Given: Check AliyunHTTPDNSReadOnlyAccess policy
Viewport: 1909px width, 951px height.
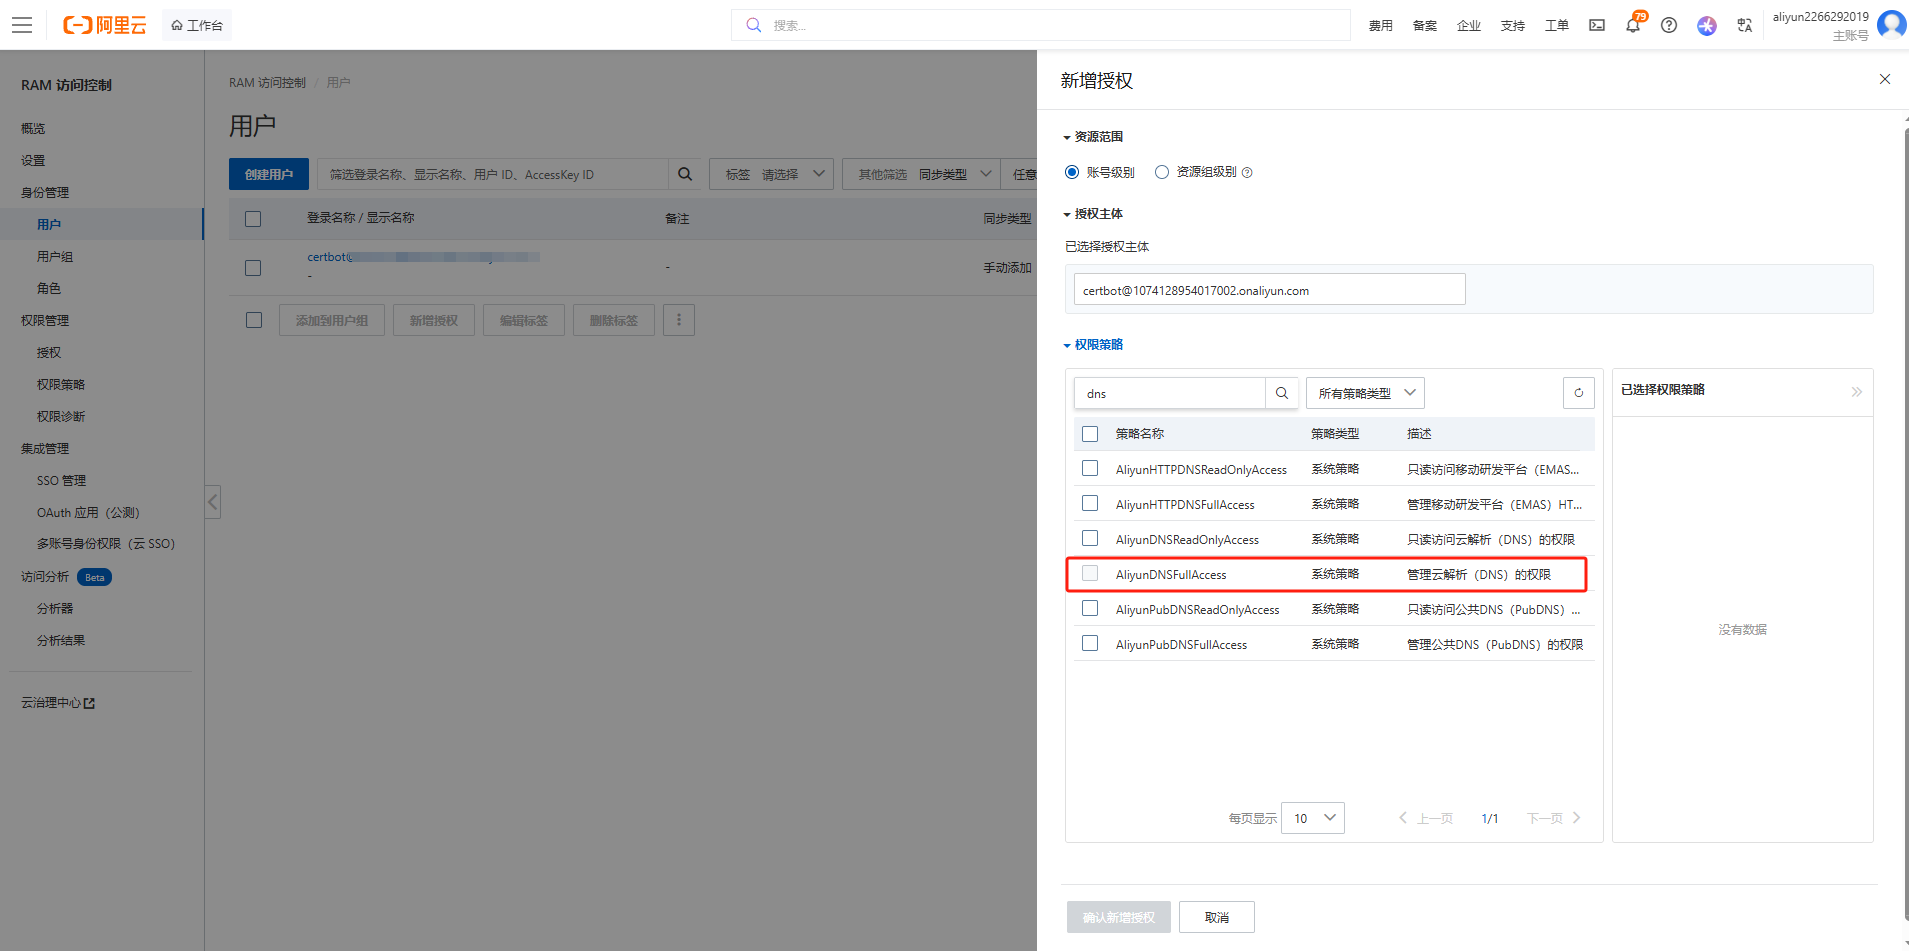Looking at the screenshot, I should [x=1090, y=468].
